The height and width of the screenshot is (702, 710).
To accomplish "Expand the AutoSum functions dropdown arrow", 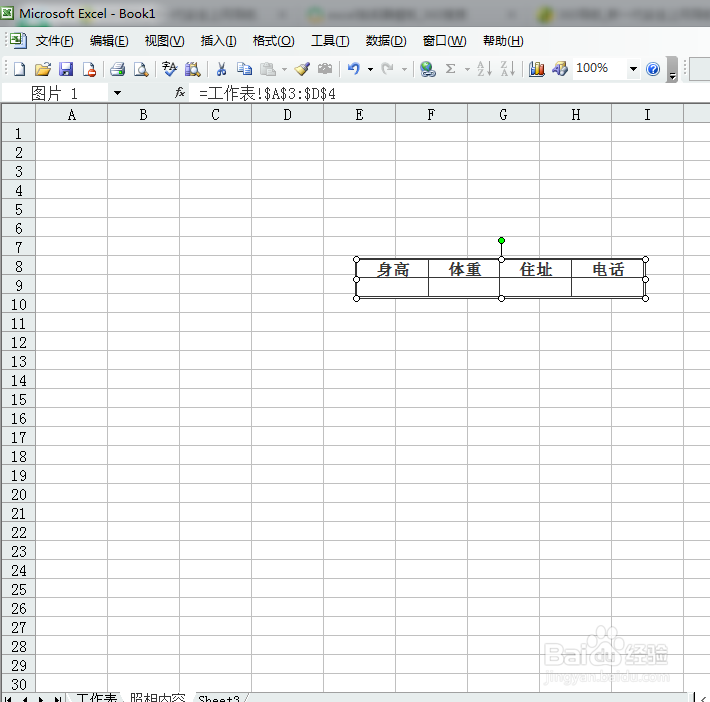I will 467,70.
